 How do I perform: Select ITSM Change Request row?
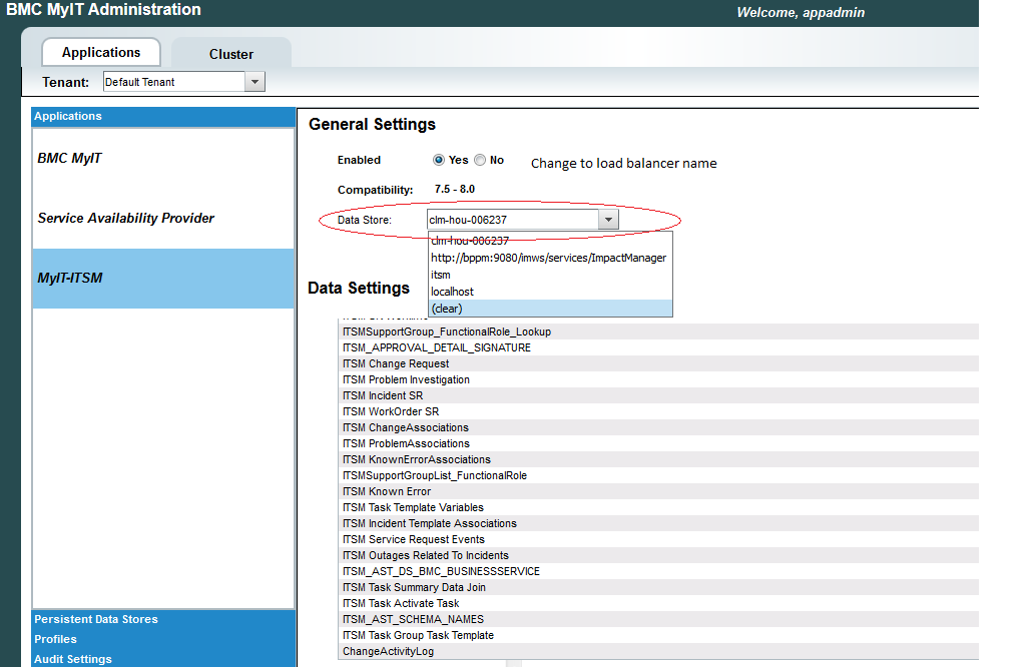pyautogui.click(x=658, y=364)
